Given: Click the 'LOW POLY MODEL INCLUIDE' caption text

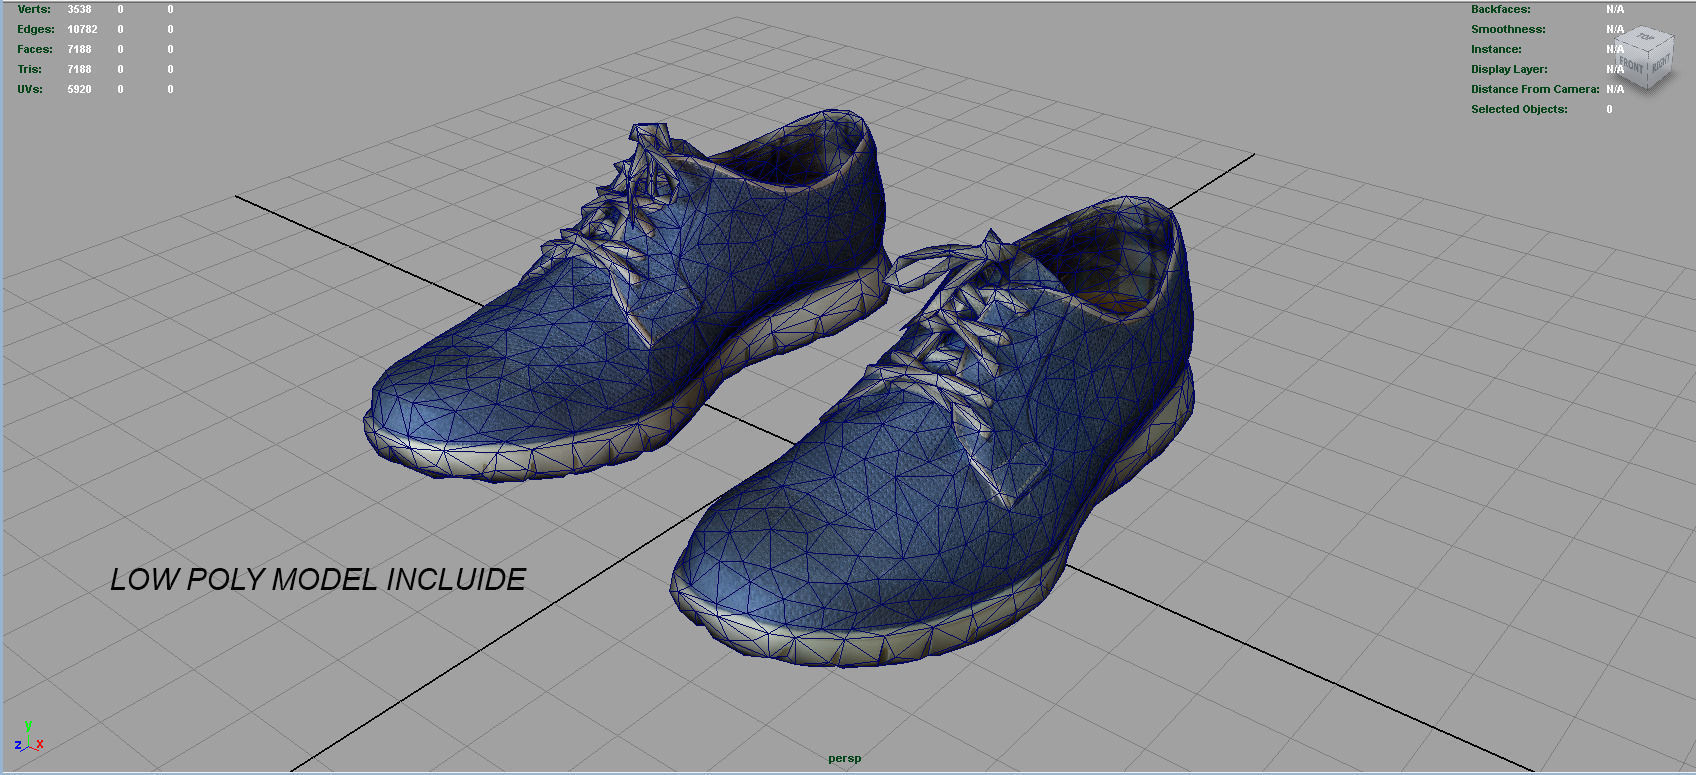Looking at the screenshot, I should (x=318, y=579).
